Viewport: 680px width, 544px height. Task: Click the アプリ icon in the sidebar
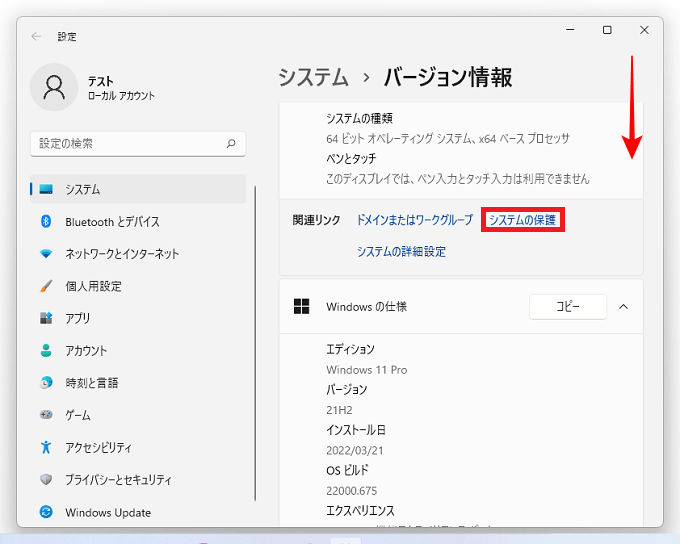[x=46, y=318]
